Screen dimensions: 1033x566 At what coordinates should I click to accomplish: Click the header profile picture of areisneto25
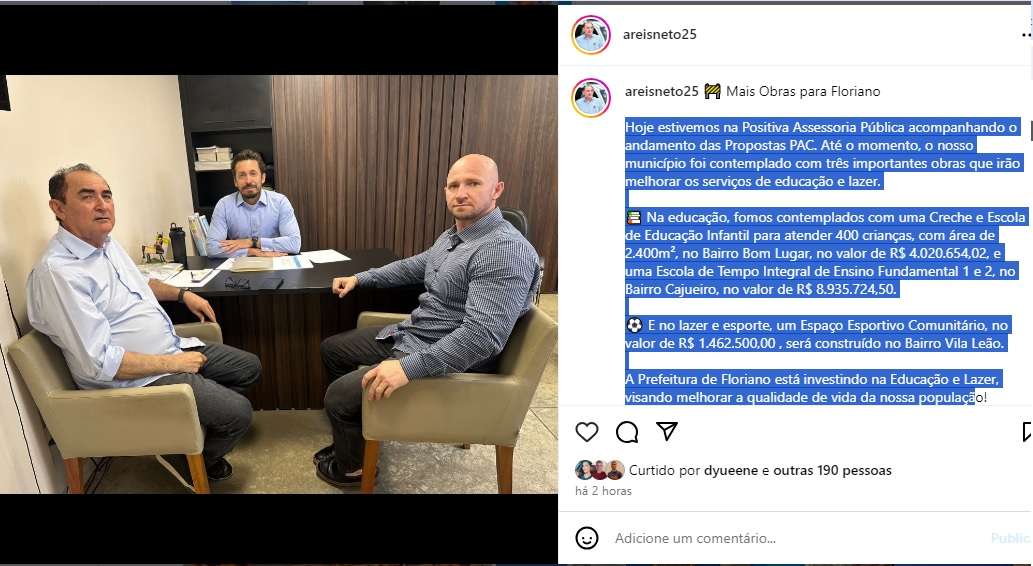pos(590,34)
